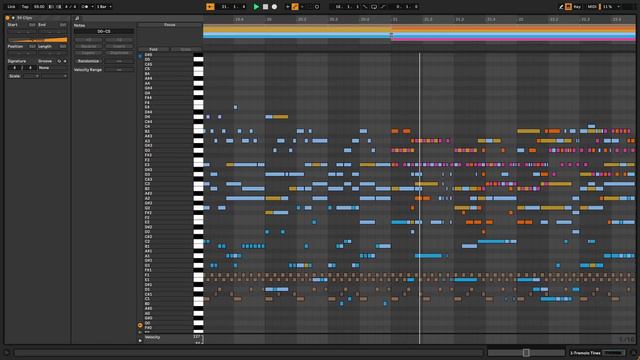Click the Position Set button

(32, 47)
